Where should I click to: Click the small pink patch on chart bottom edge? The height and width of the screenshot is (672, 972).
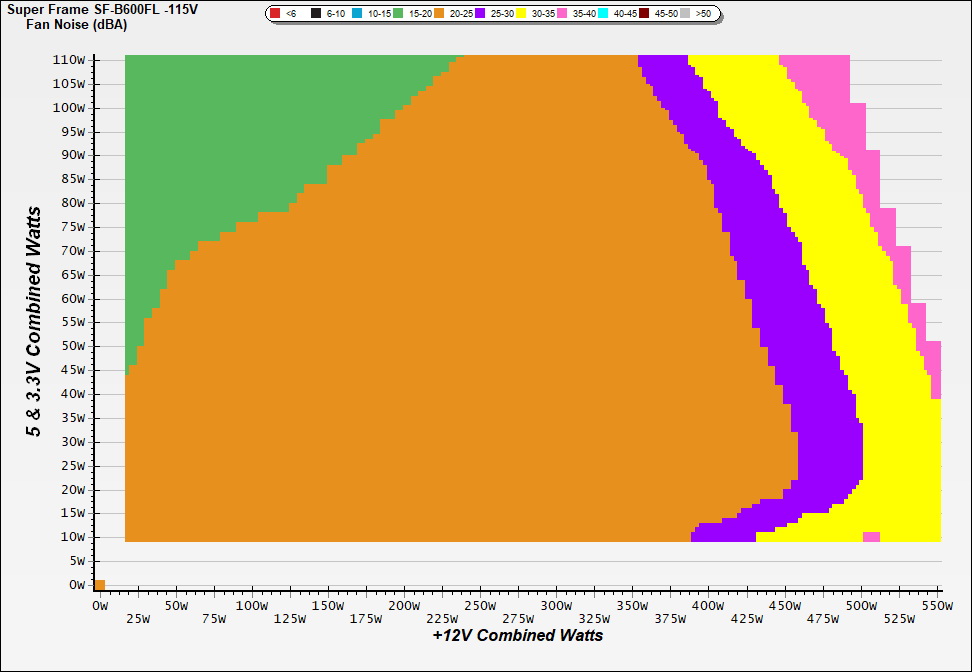click(x=871, y=537)
